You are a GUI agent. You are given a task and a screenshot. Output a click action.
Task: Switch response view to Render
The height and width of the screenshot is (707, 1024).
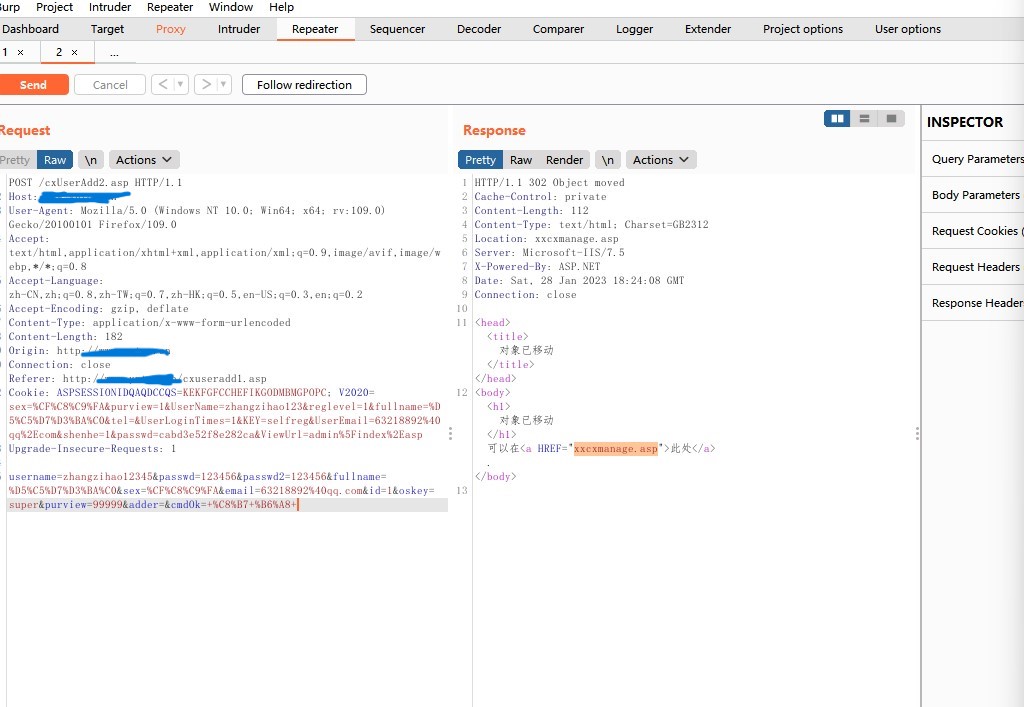tap(564, 160)
